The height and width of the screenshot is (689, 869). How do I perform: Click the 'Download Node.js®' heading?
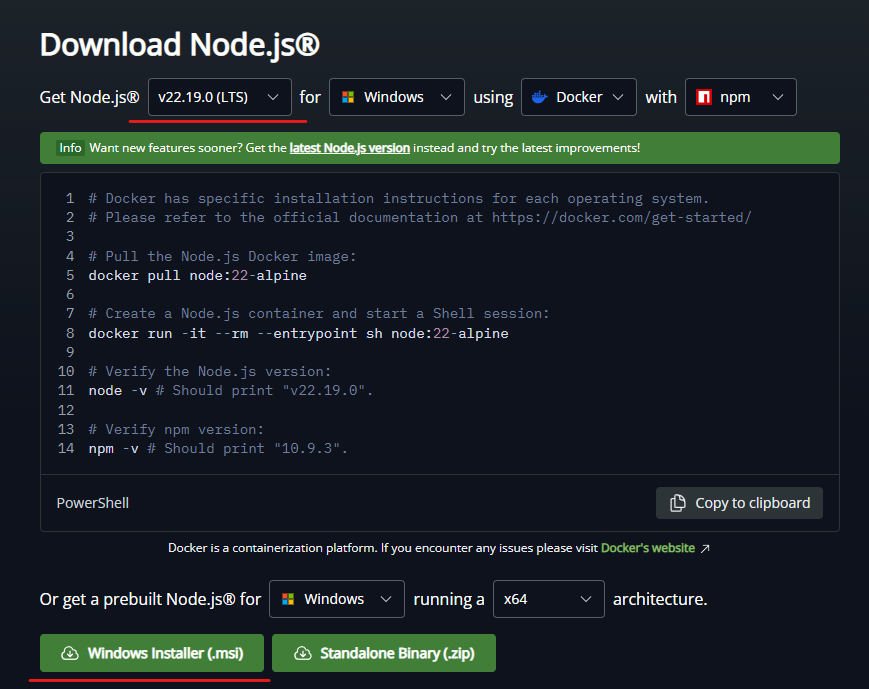180,44
